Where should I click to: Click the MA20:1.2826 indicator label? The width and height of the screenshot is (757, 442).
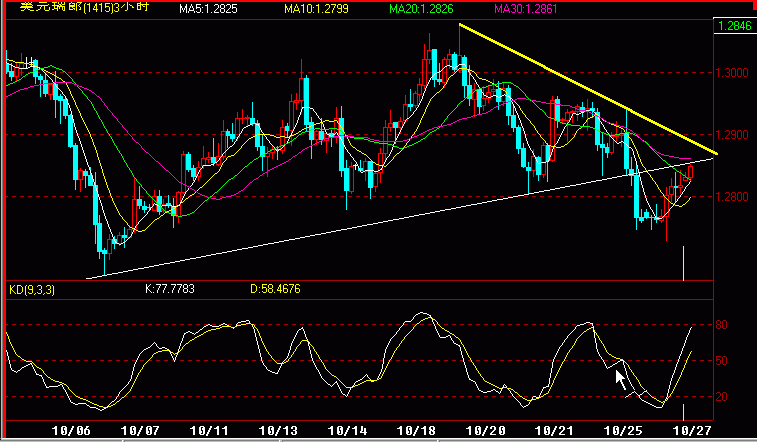point(421,9)
